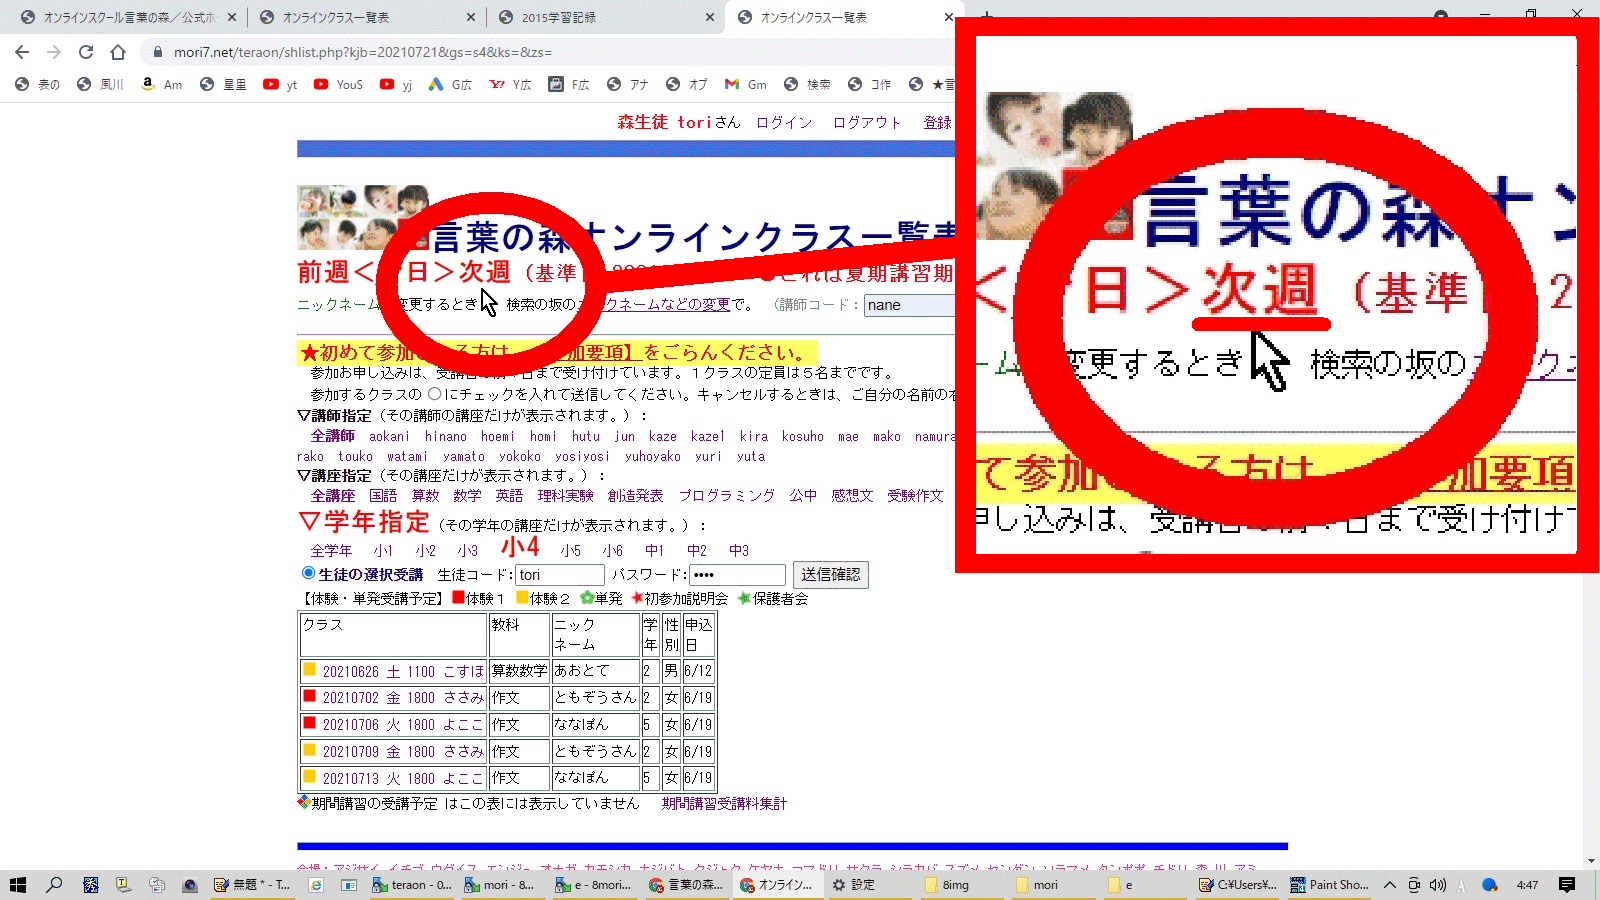Screen dimensions: 1600x900
Task: Click the 次週 link
Action: pos(484,272)
